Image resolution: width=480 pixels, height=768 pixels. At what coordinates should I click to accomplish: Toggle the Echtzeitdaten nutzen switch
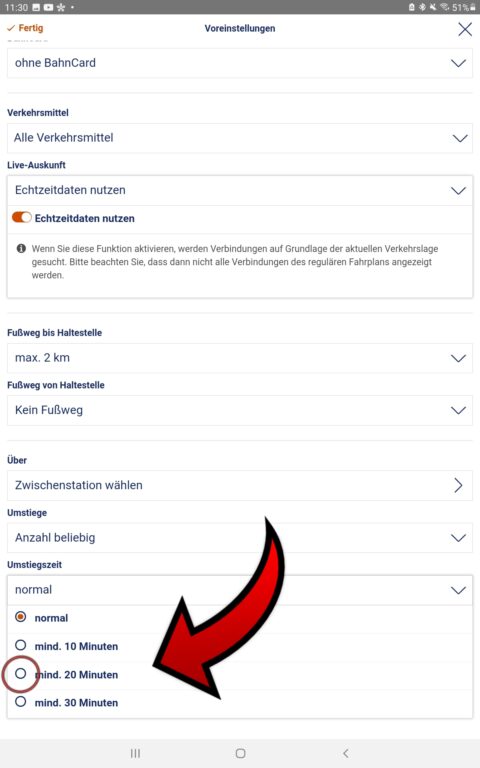coord(22,217)
